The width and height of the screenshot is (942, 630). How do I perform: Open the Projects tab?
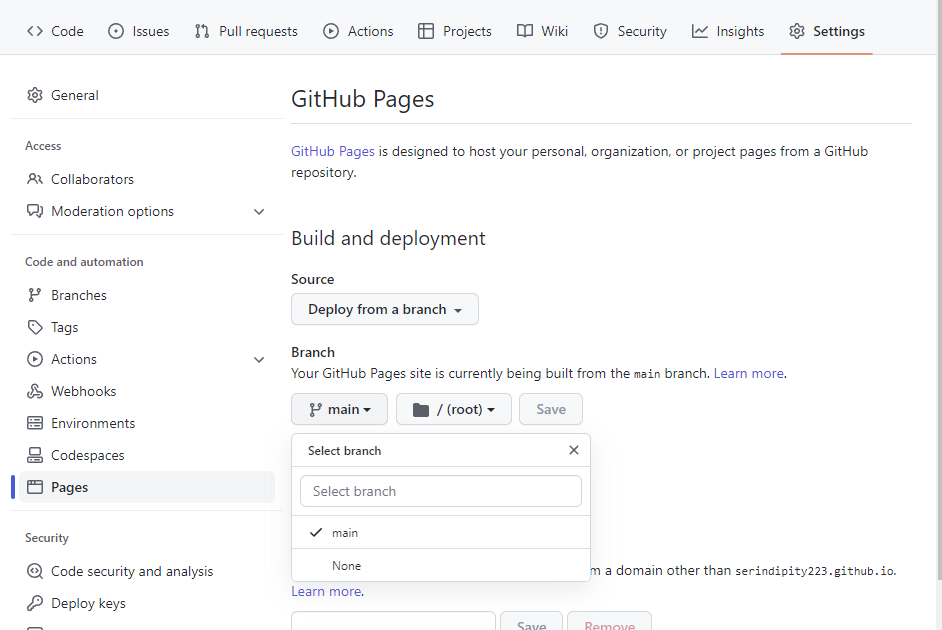tap(455, 31)
